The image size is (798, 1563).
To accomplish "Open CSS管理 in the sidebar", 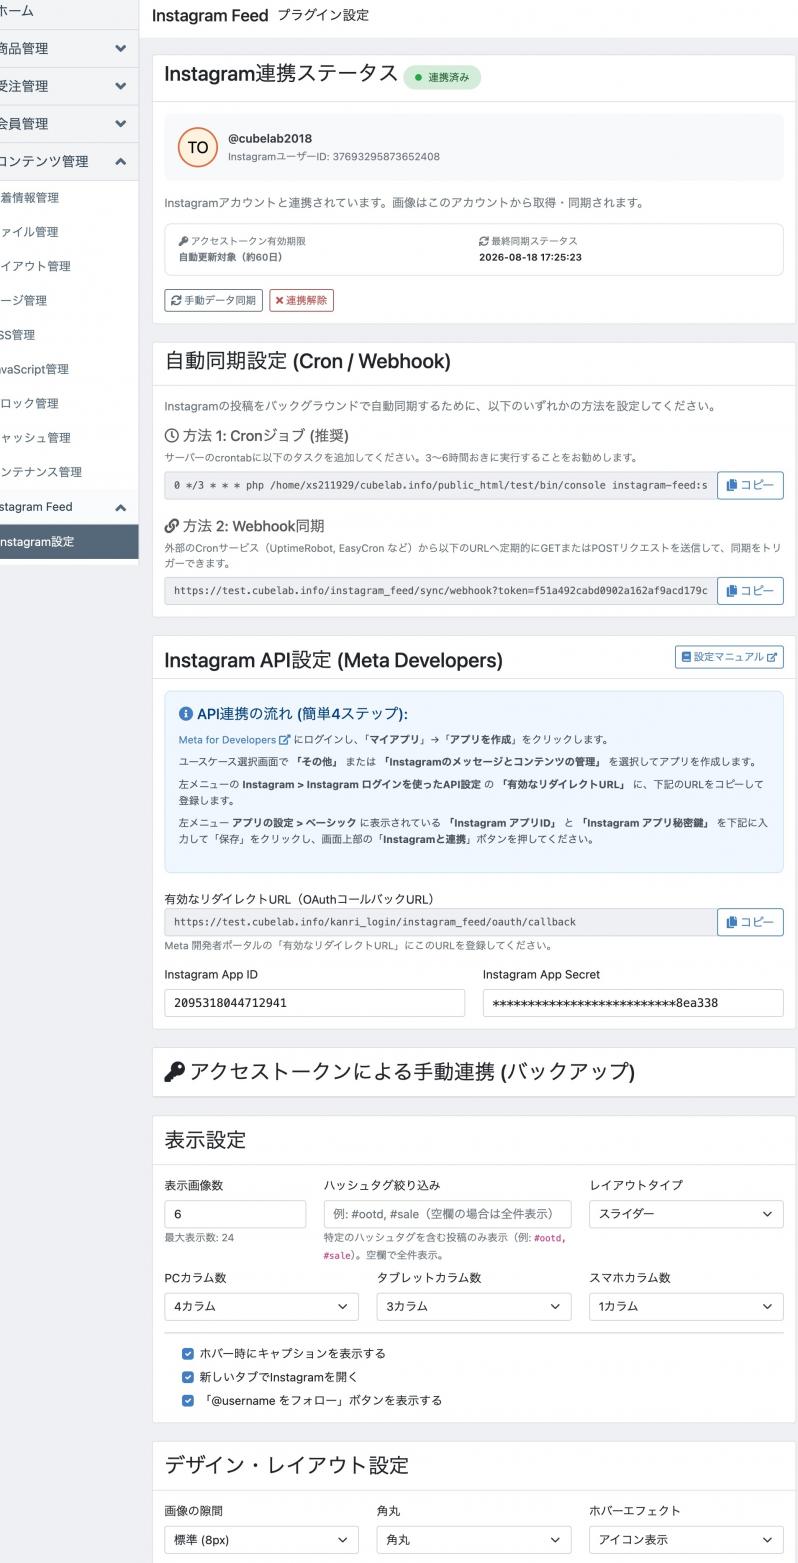I will pyautogui.click(x=69, y=335).
